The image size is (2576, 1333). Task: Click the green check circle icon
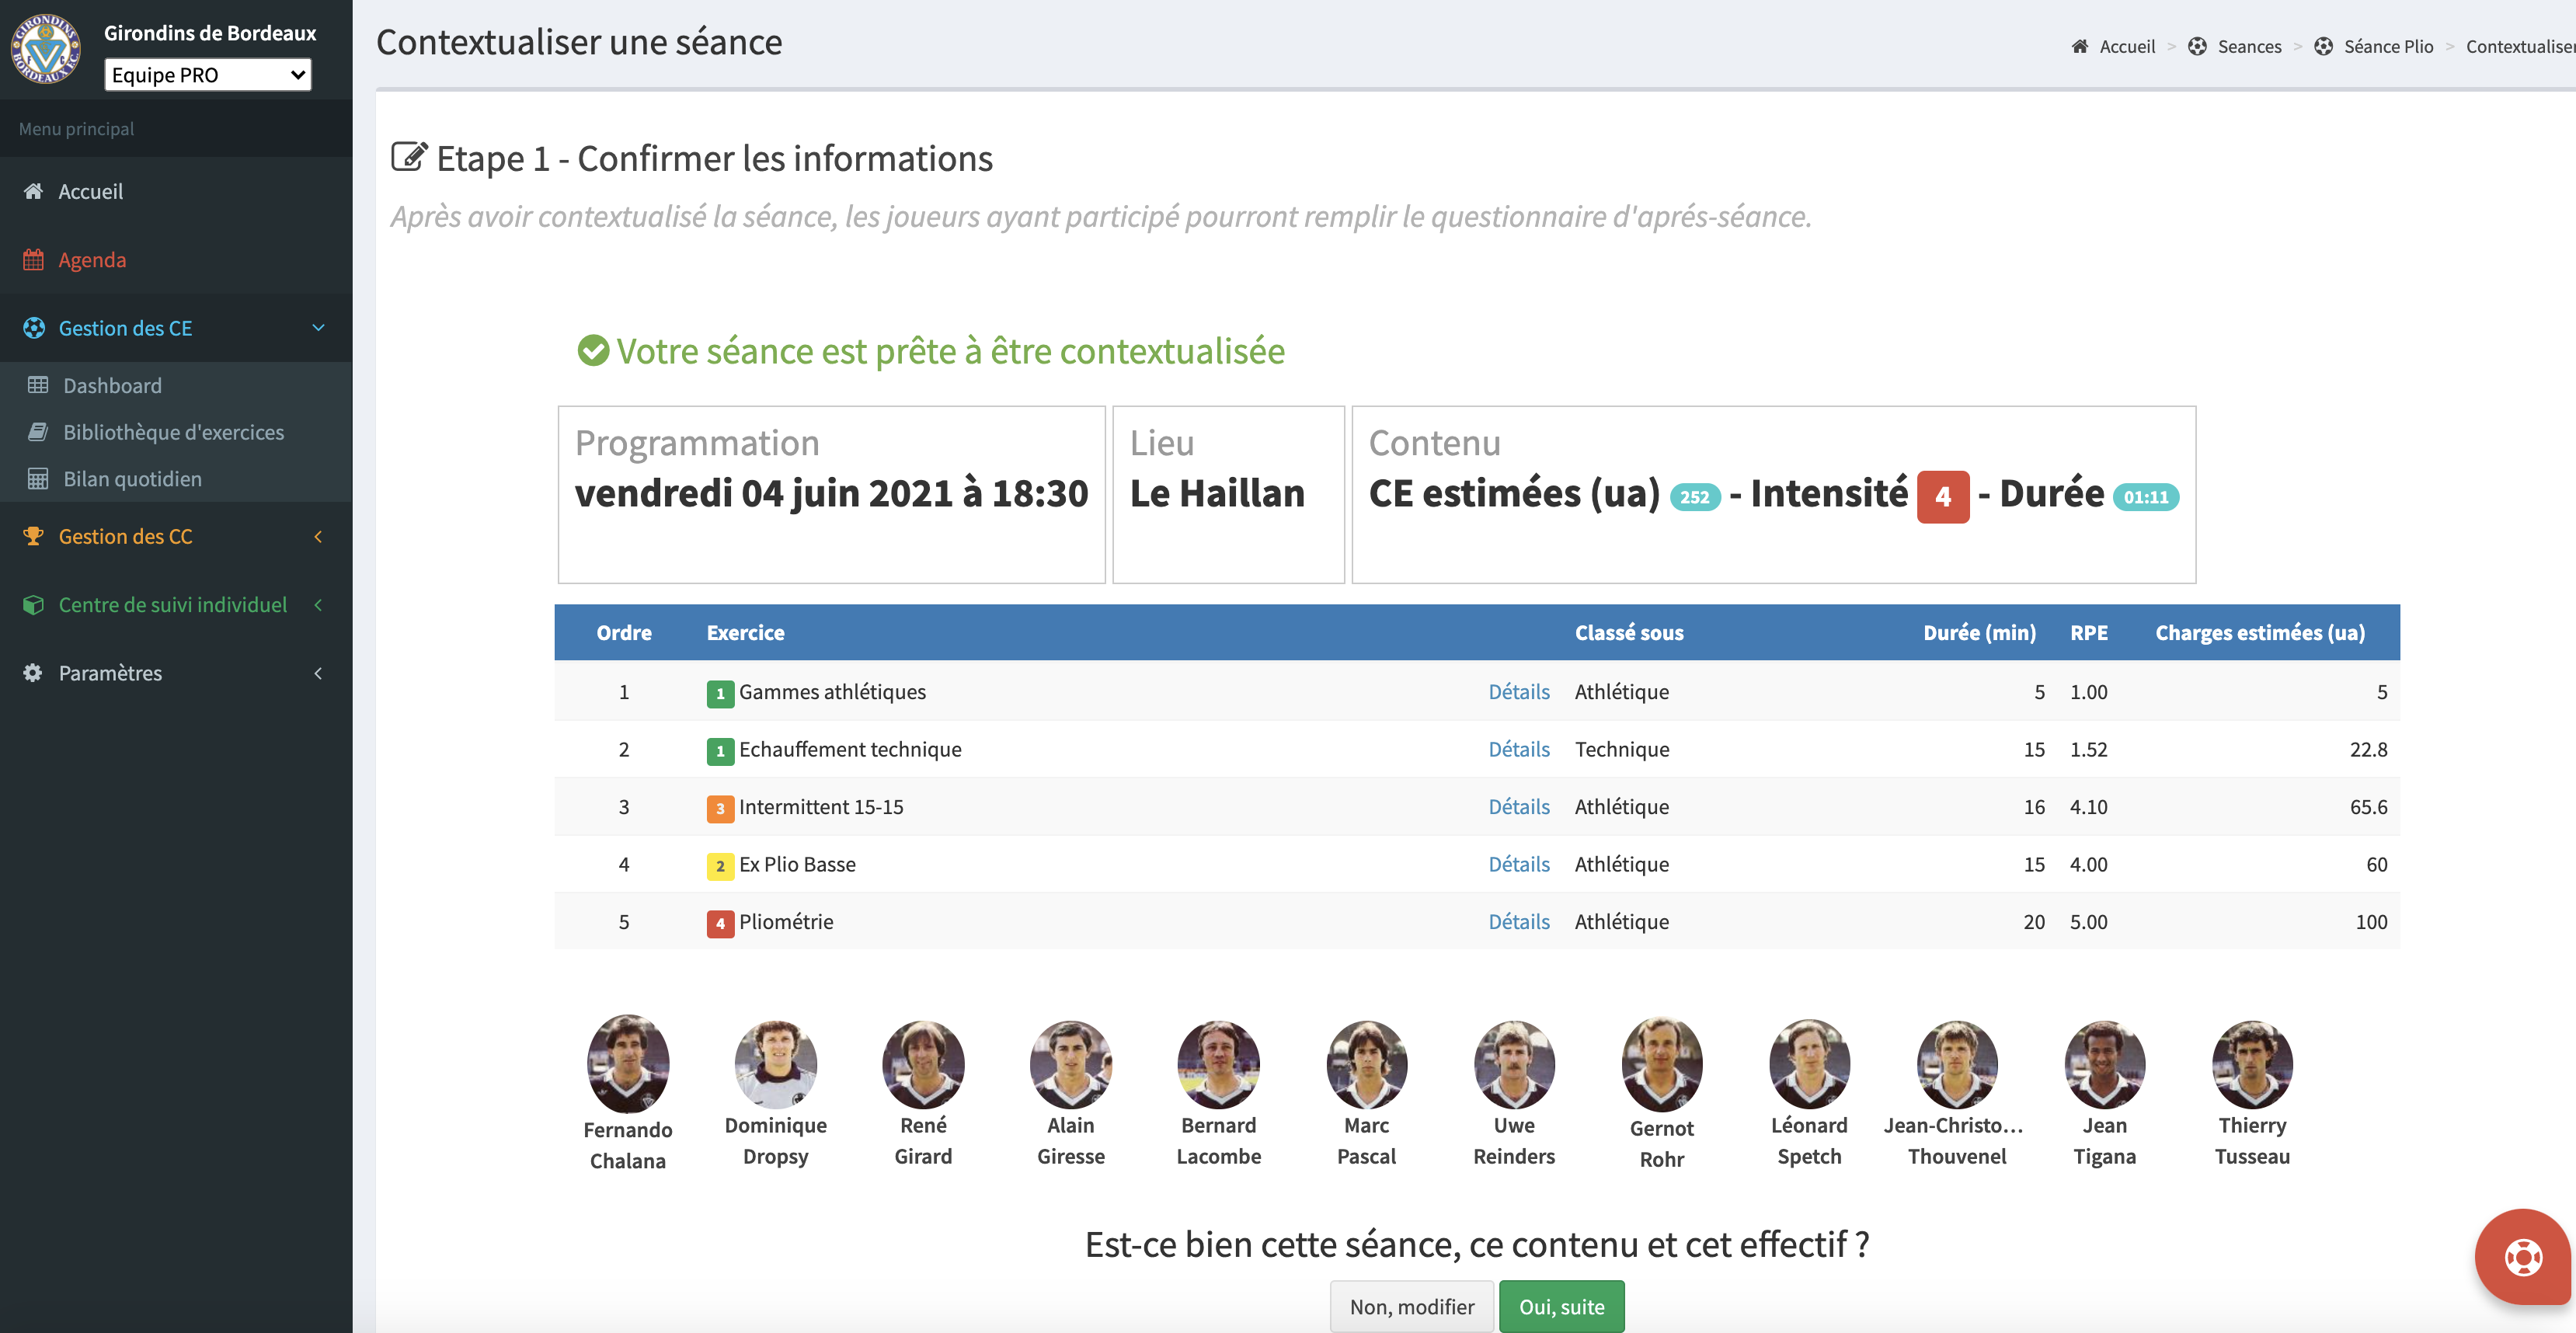(593, 350)
